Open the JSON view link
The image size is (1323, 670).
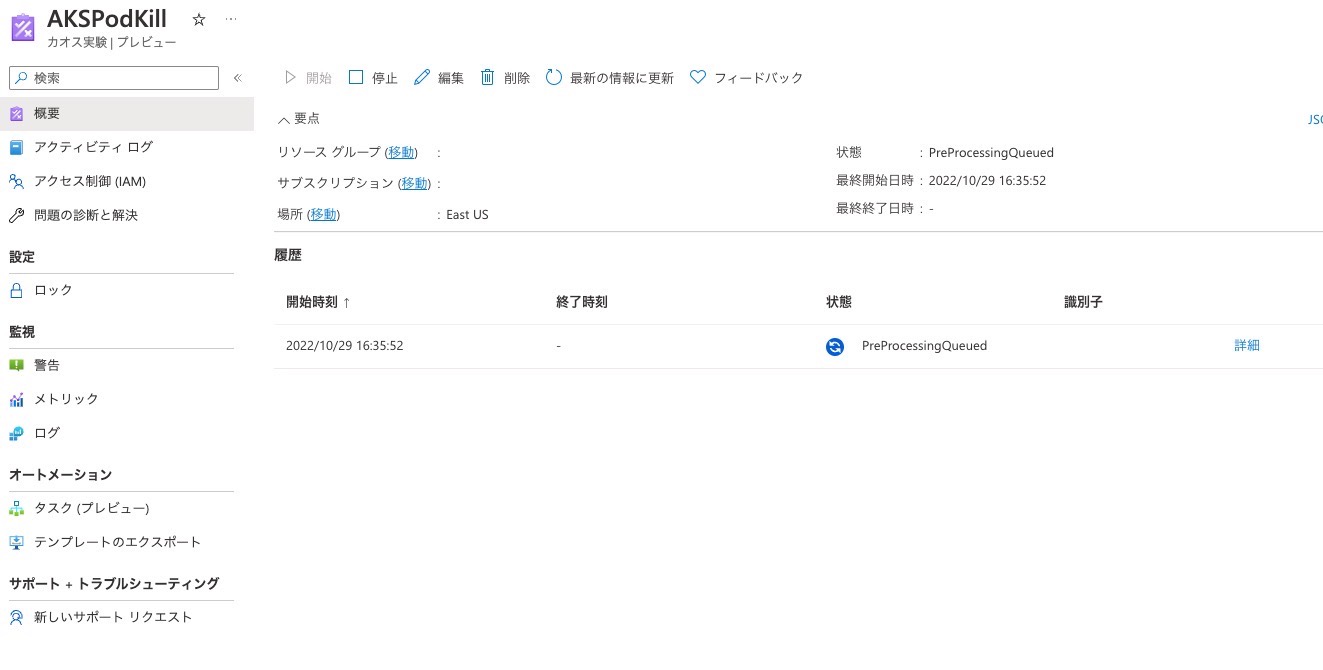(1315, 119)
